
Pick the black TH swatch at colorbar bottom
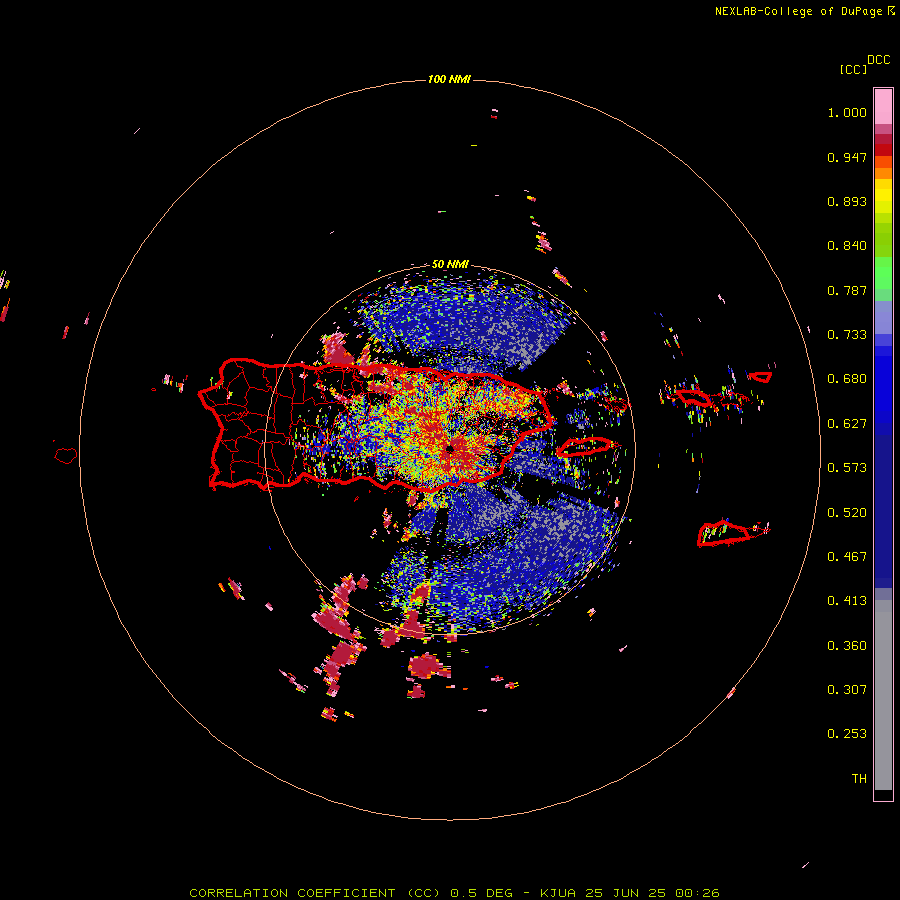[x=883, y=794]
